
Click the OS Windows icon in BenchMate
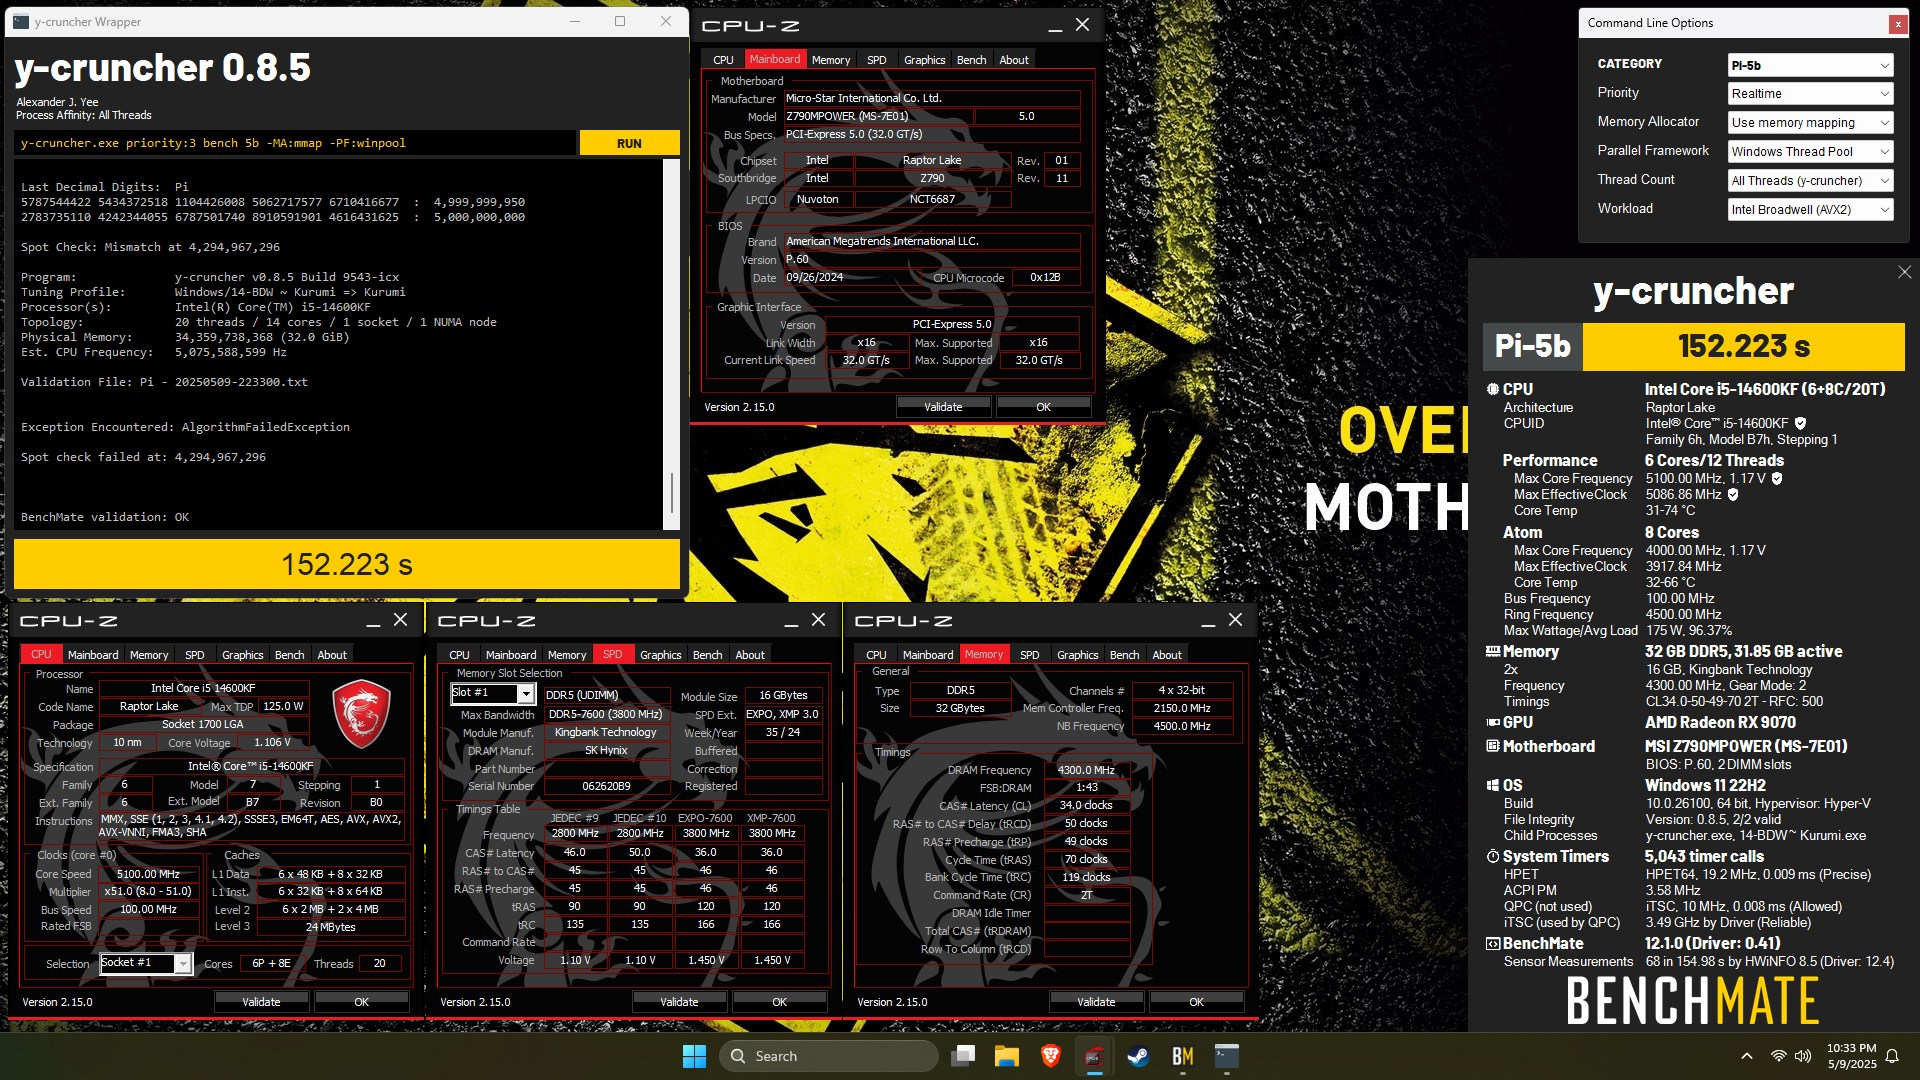[1492, 786]
